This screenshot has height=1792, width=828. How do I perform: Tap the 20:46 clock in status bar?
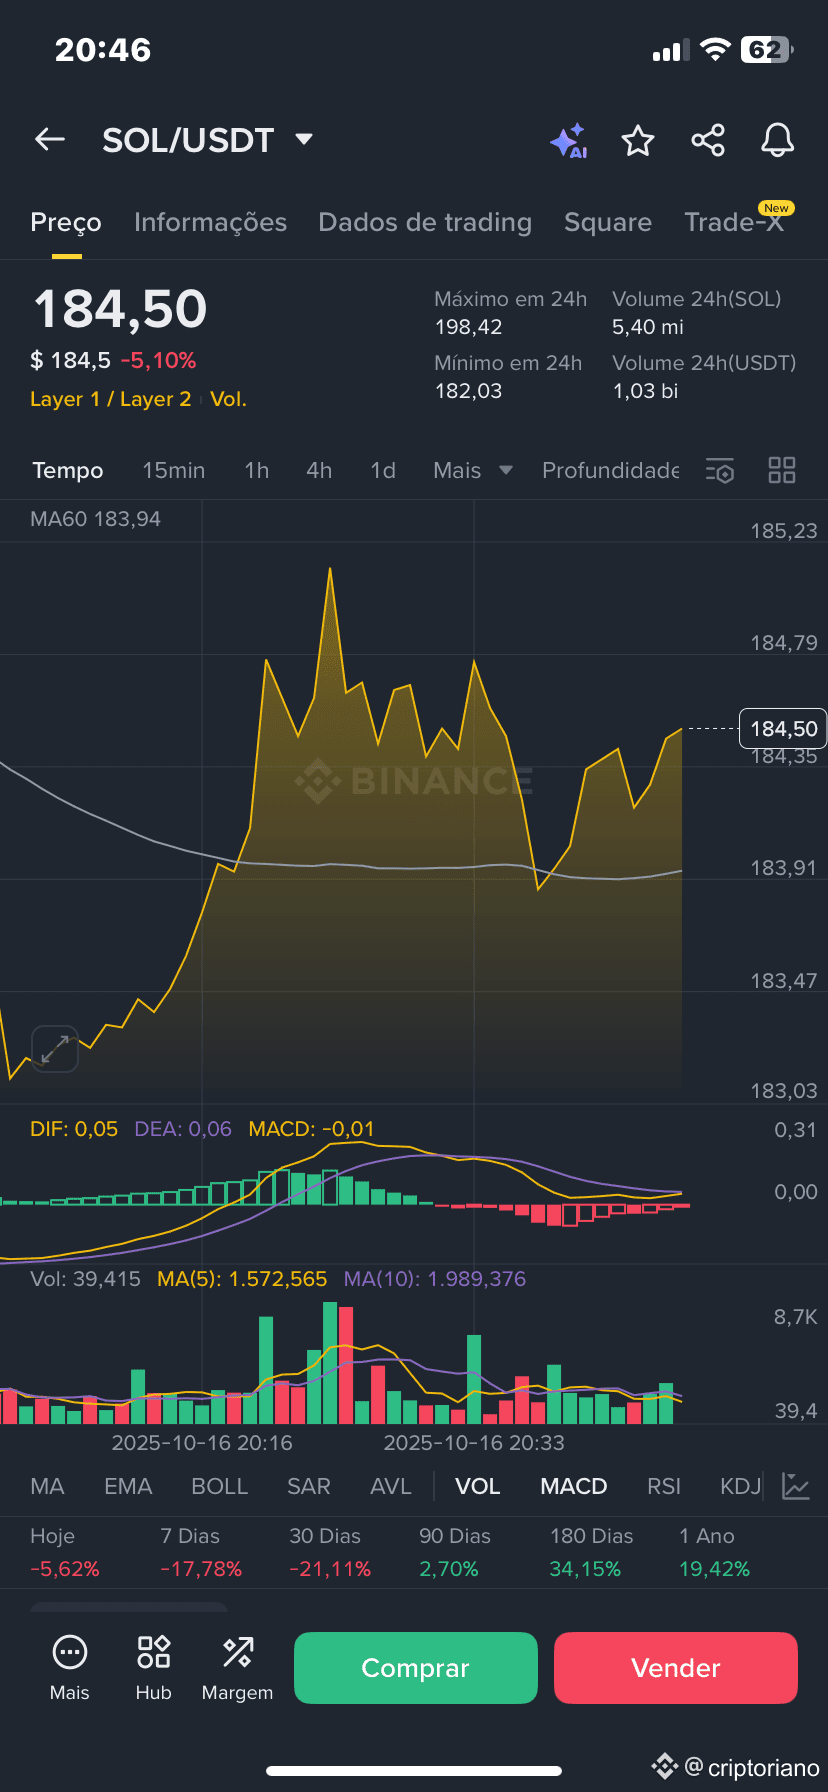pyautogui.click(x=103, y=50)
